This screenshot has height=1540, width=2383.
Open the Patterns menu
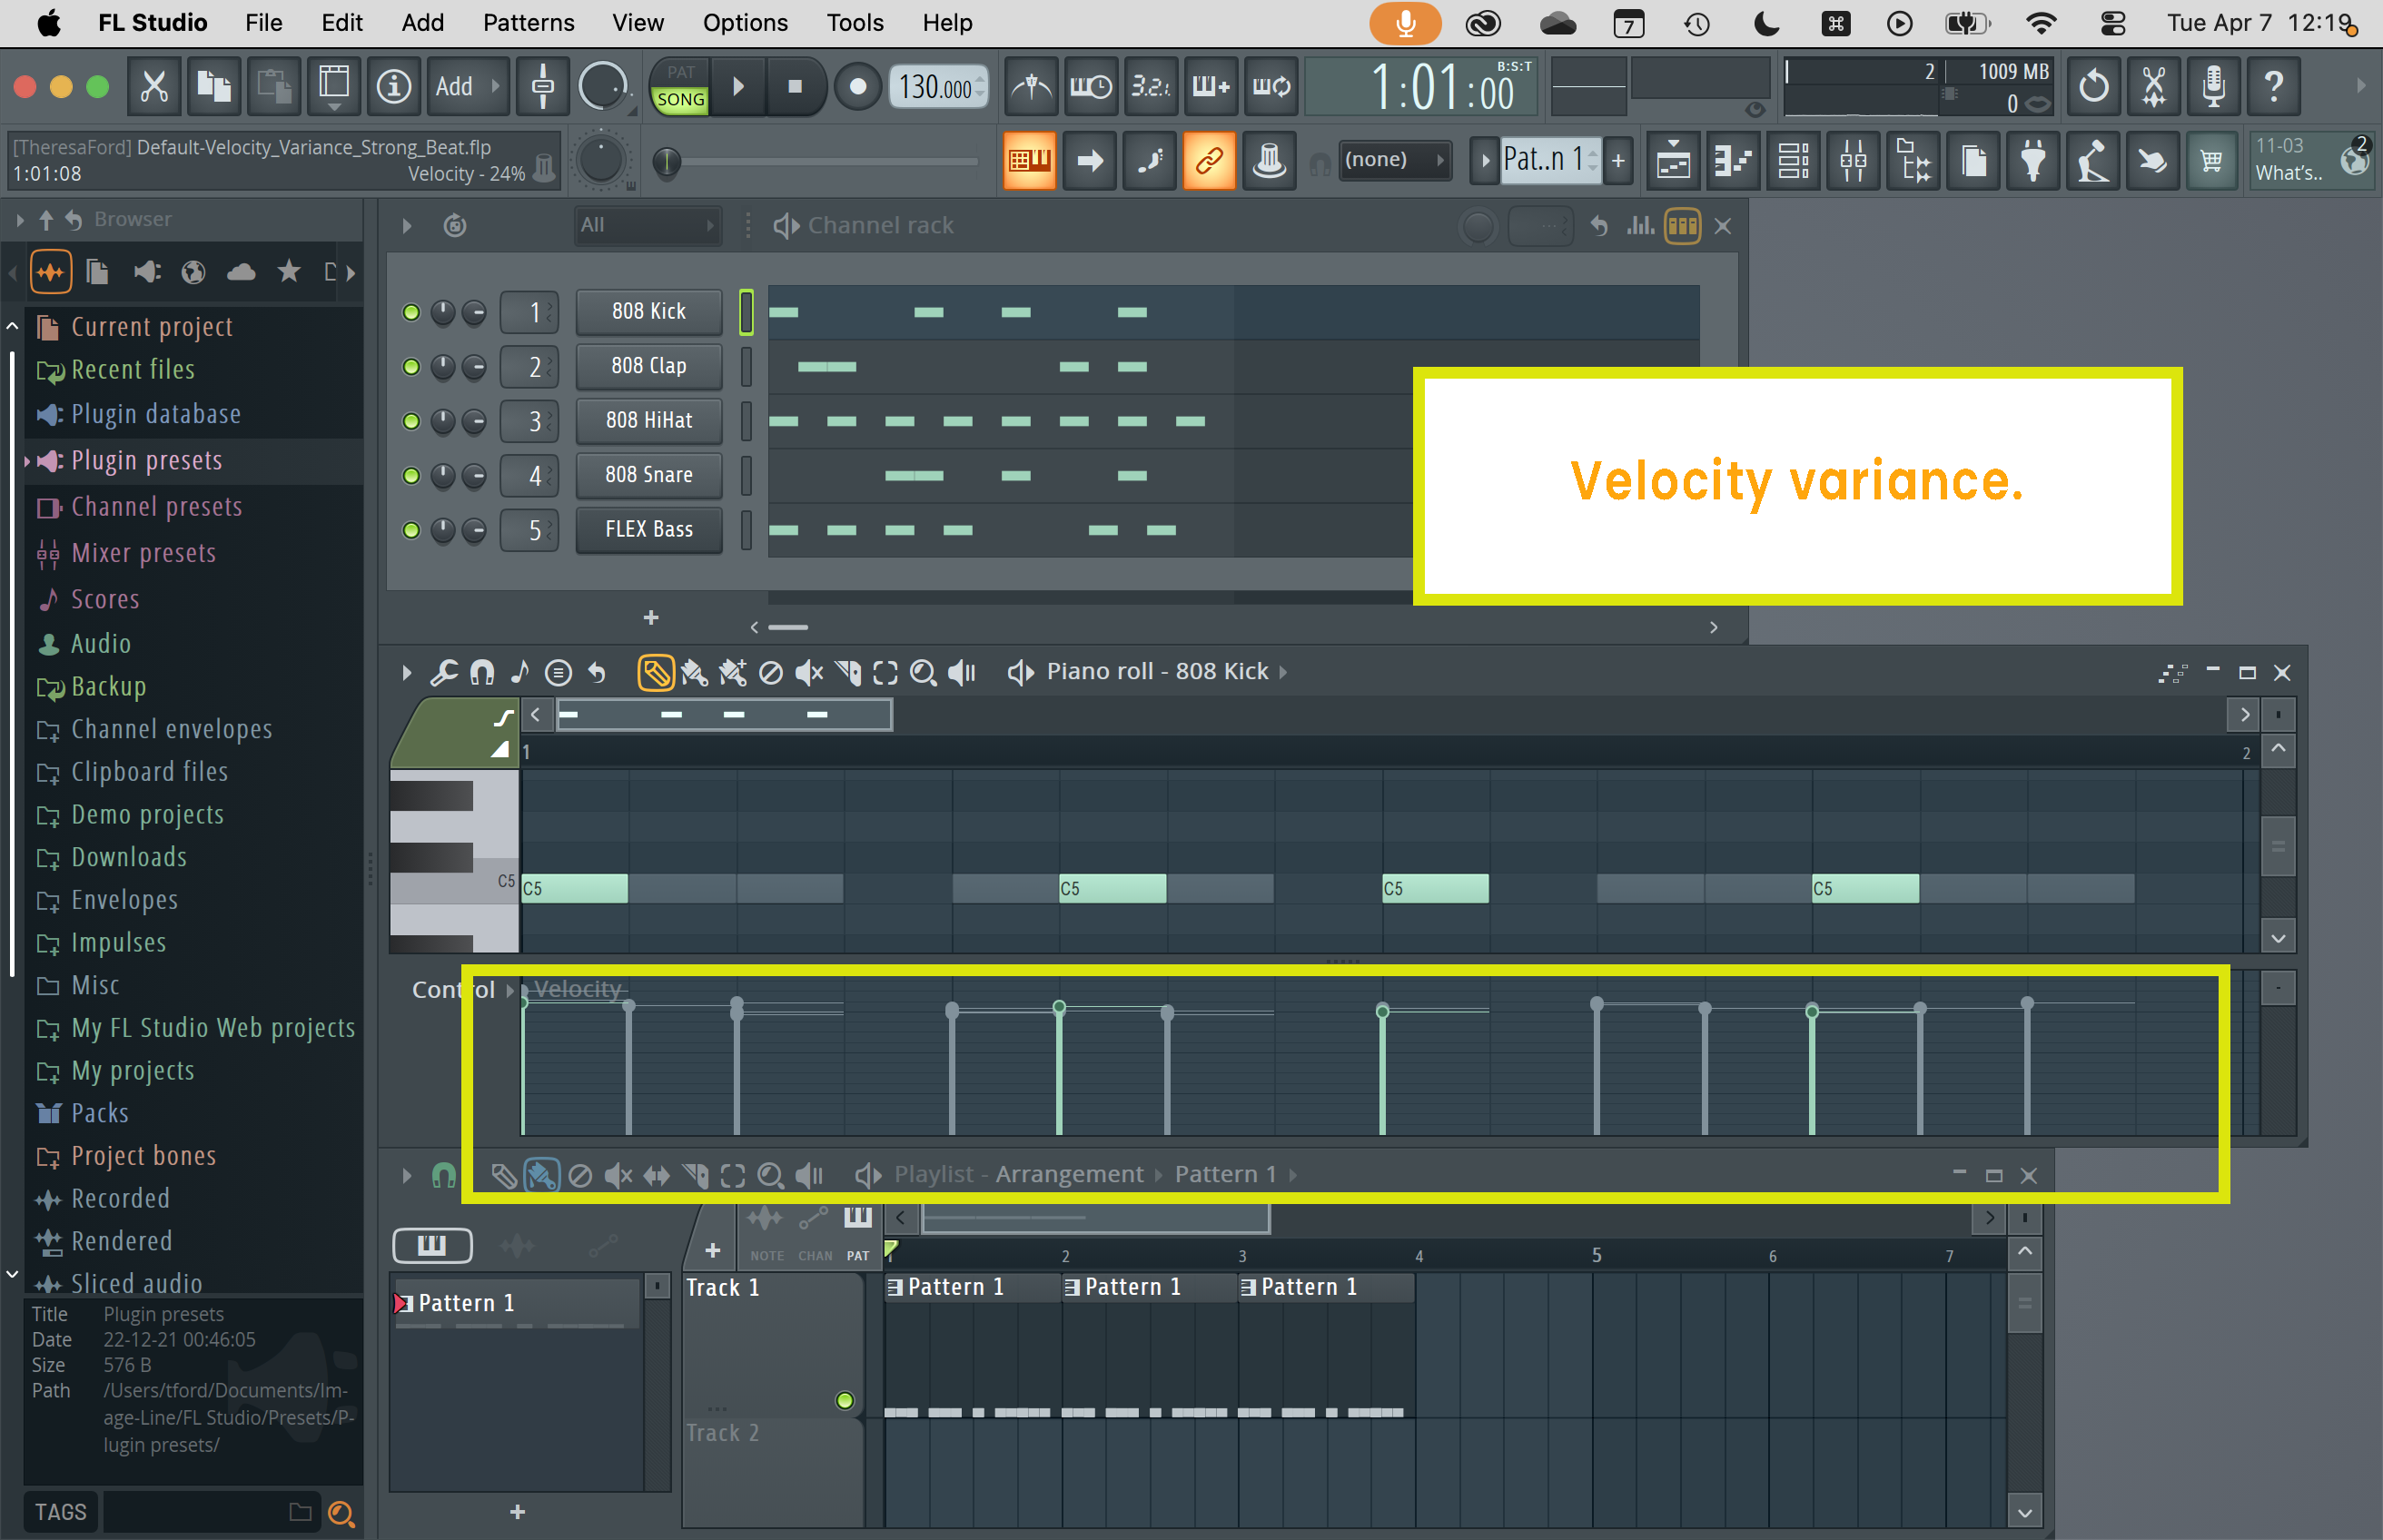(528, 23)
